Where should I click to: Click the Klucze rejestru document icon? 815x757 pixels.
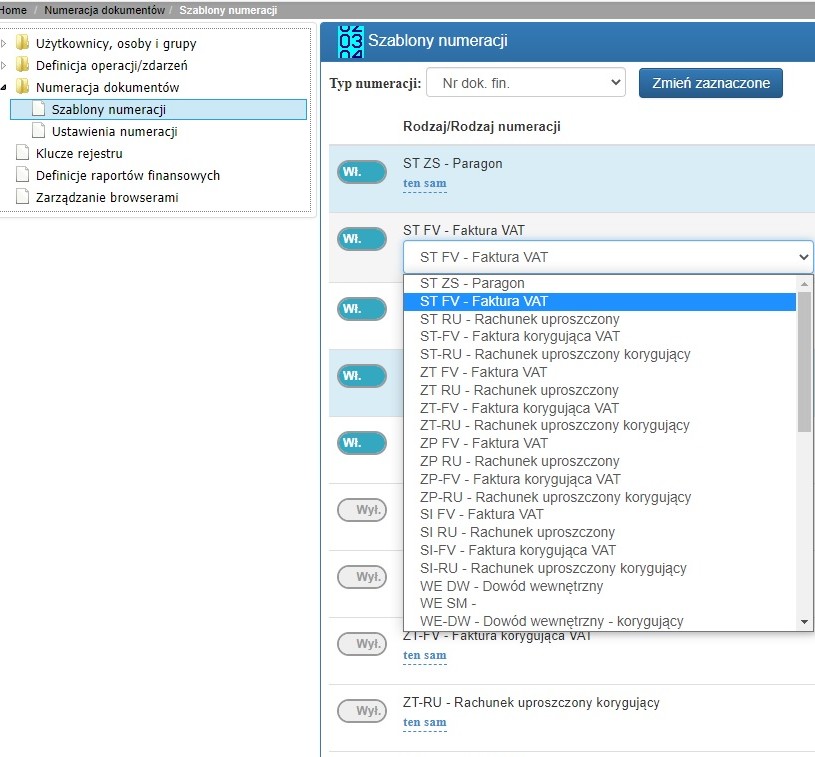(x=22, y=152)
